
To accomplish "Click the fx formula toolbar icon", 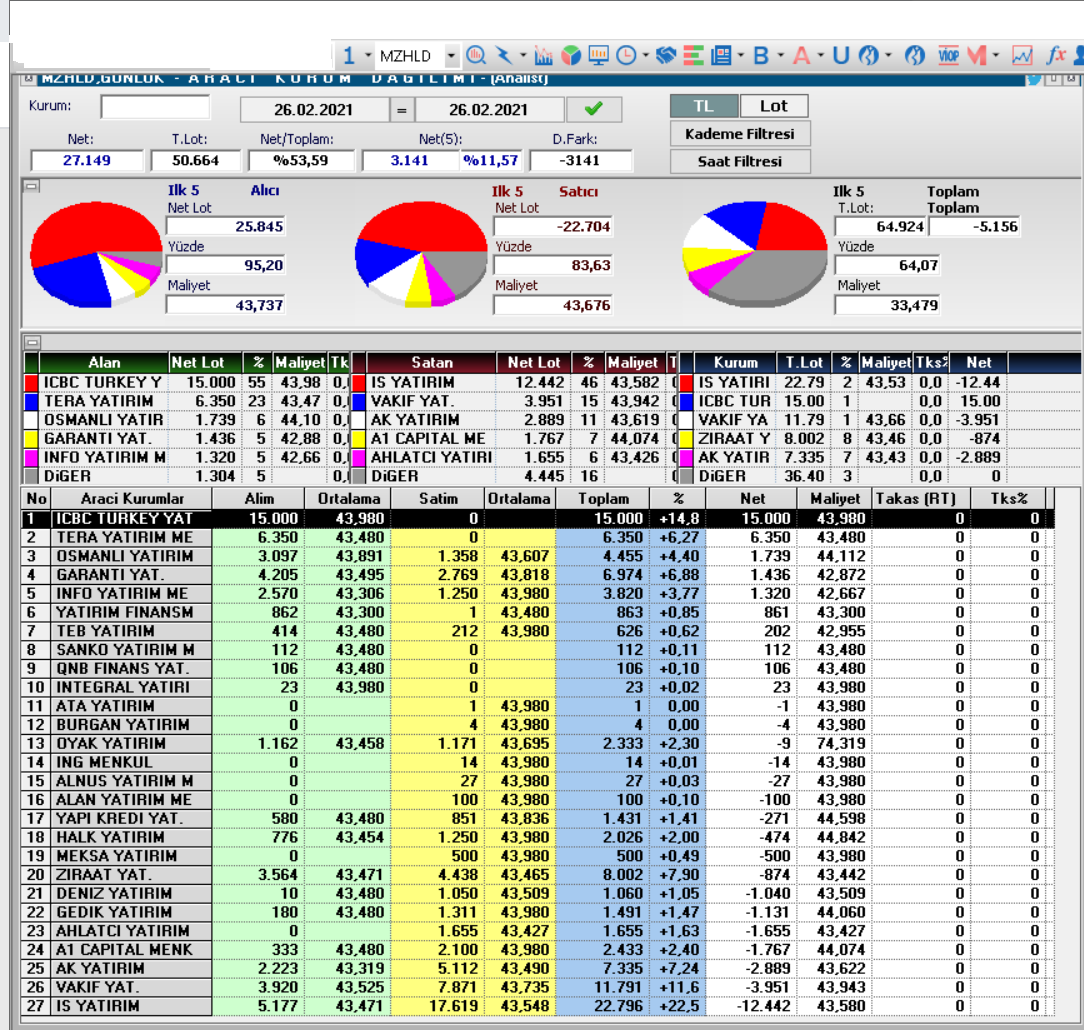I will [1056, 55].
